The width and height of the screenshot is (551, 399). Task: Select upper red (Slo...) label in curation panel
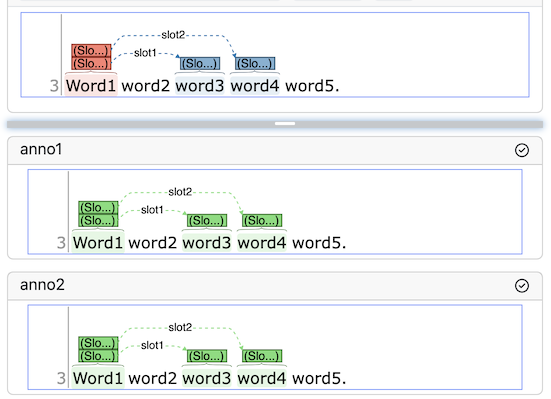91,51
